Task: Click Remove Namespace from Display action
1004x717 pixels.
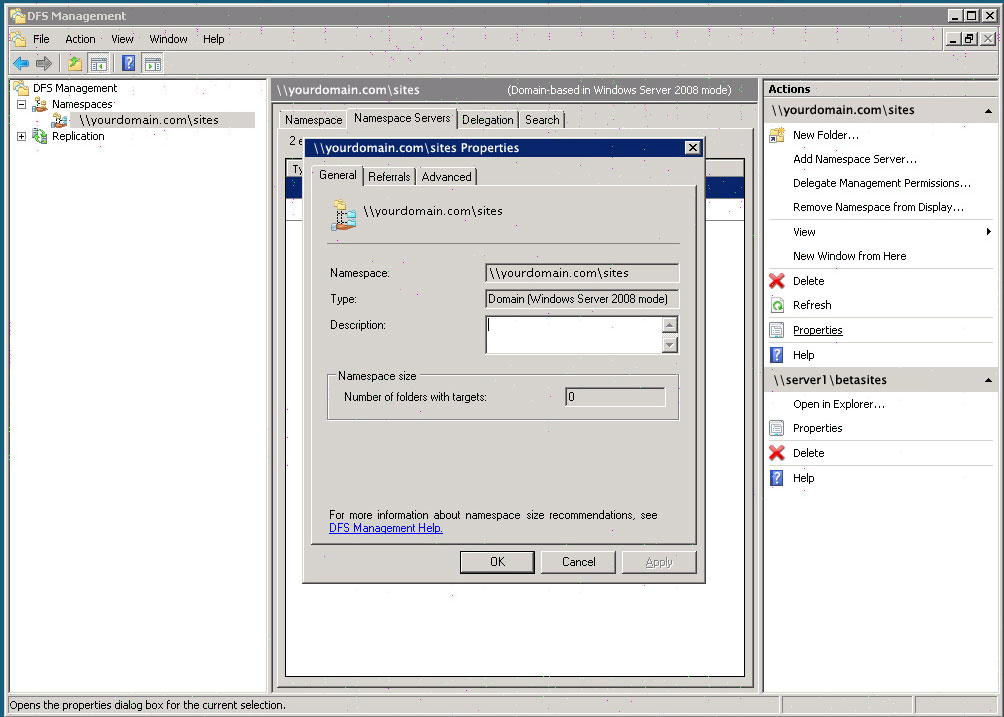Action: (878, 207)
